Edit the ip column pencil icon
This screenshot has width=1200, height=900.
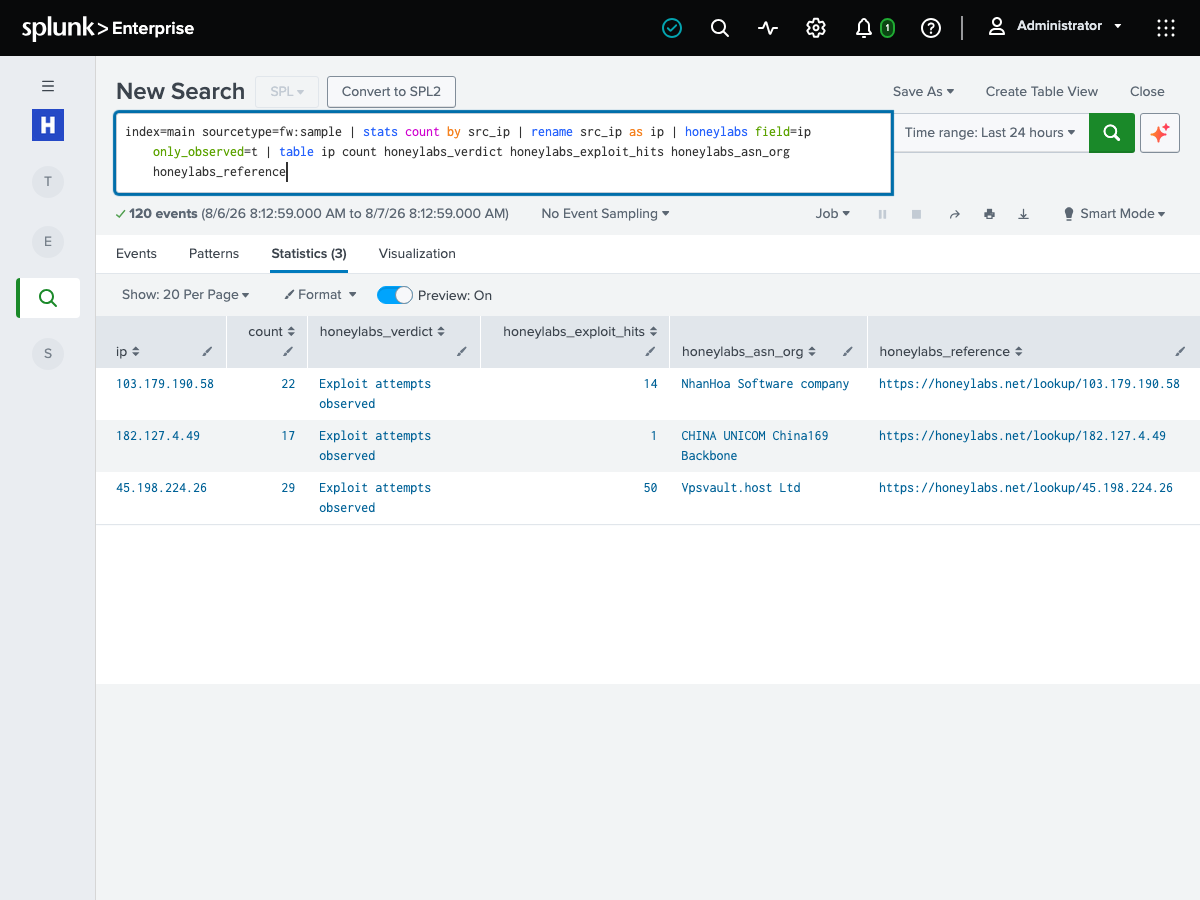207,352
